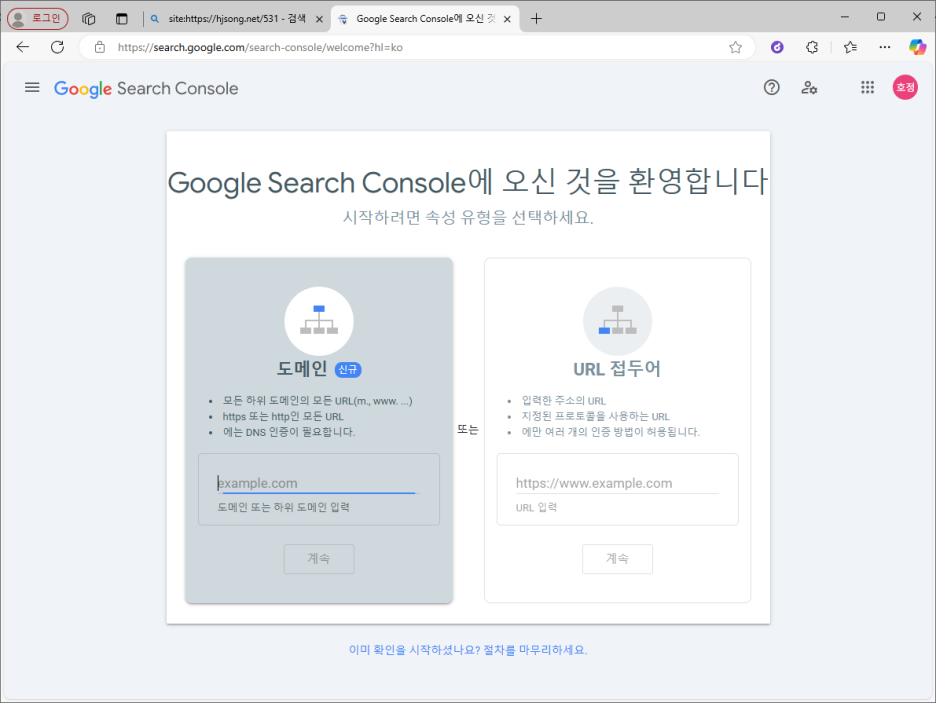Viewport: 936px width, 703px height.
Task: Open the pink account avatar
Action: tap(905, 87)
